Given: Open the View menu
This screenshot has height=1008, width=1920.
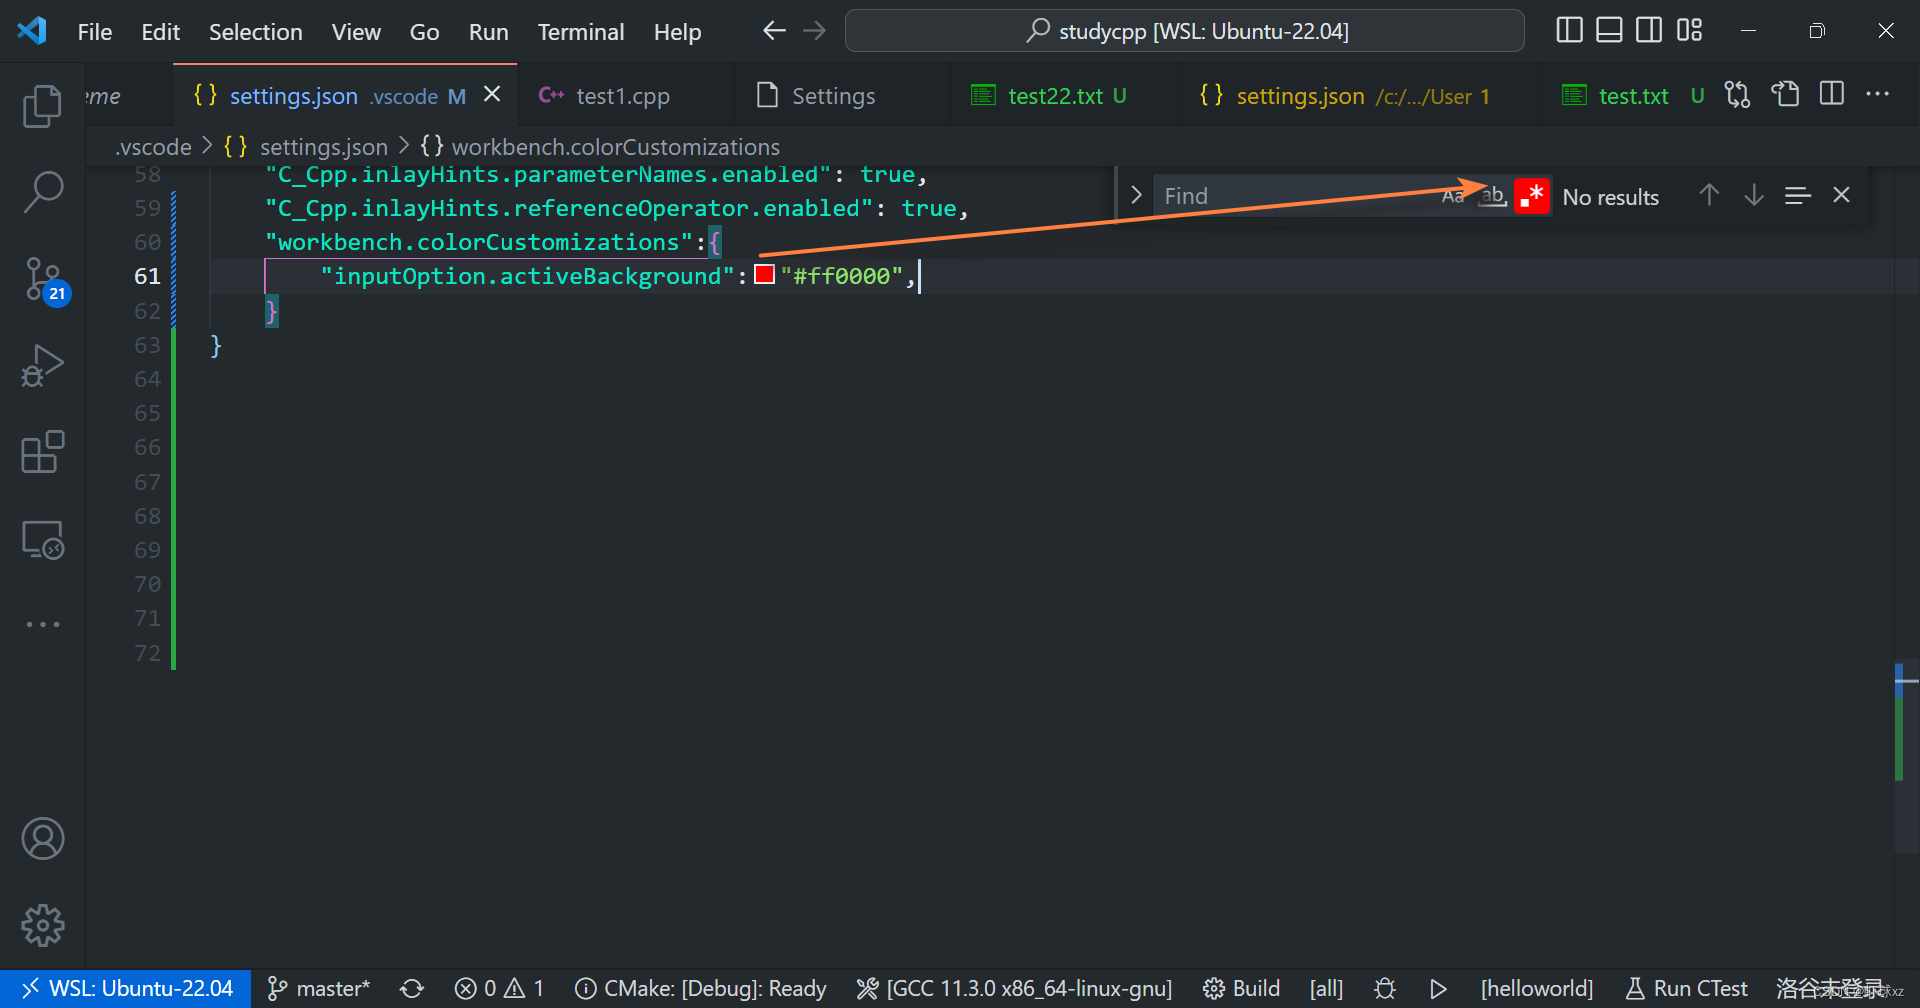Looking at the screenshot, I should point(356,32).
